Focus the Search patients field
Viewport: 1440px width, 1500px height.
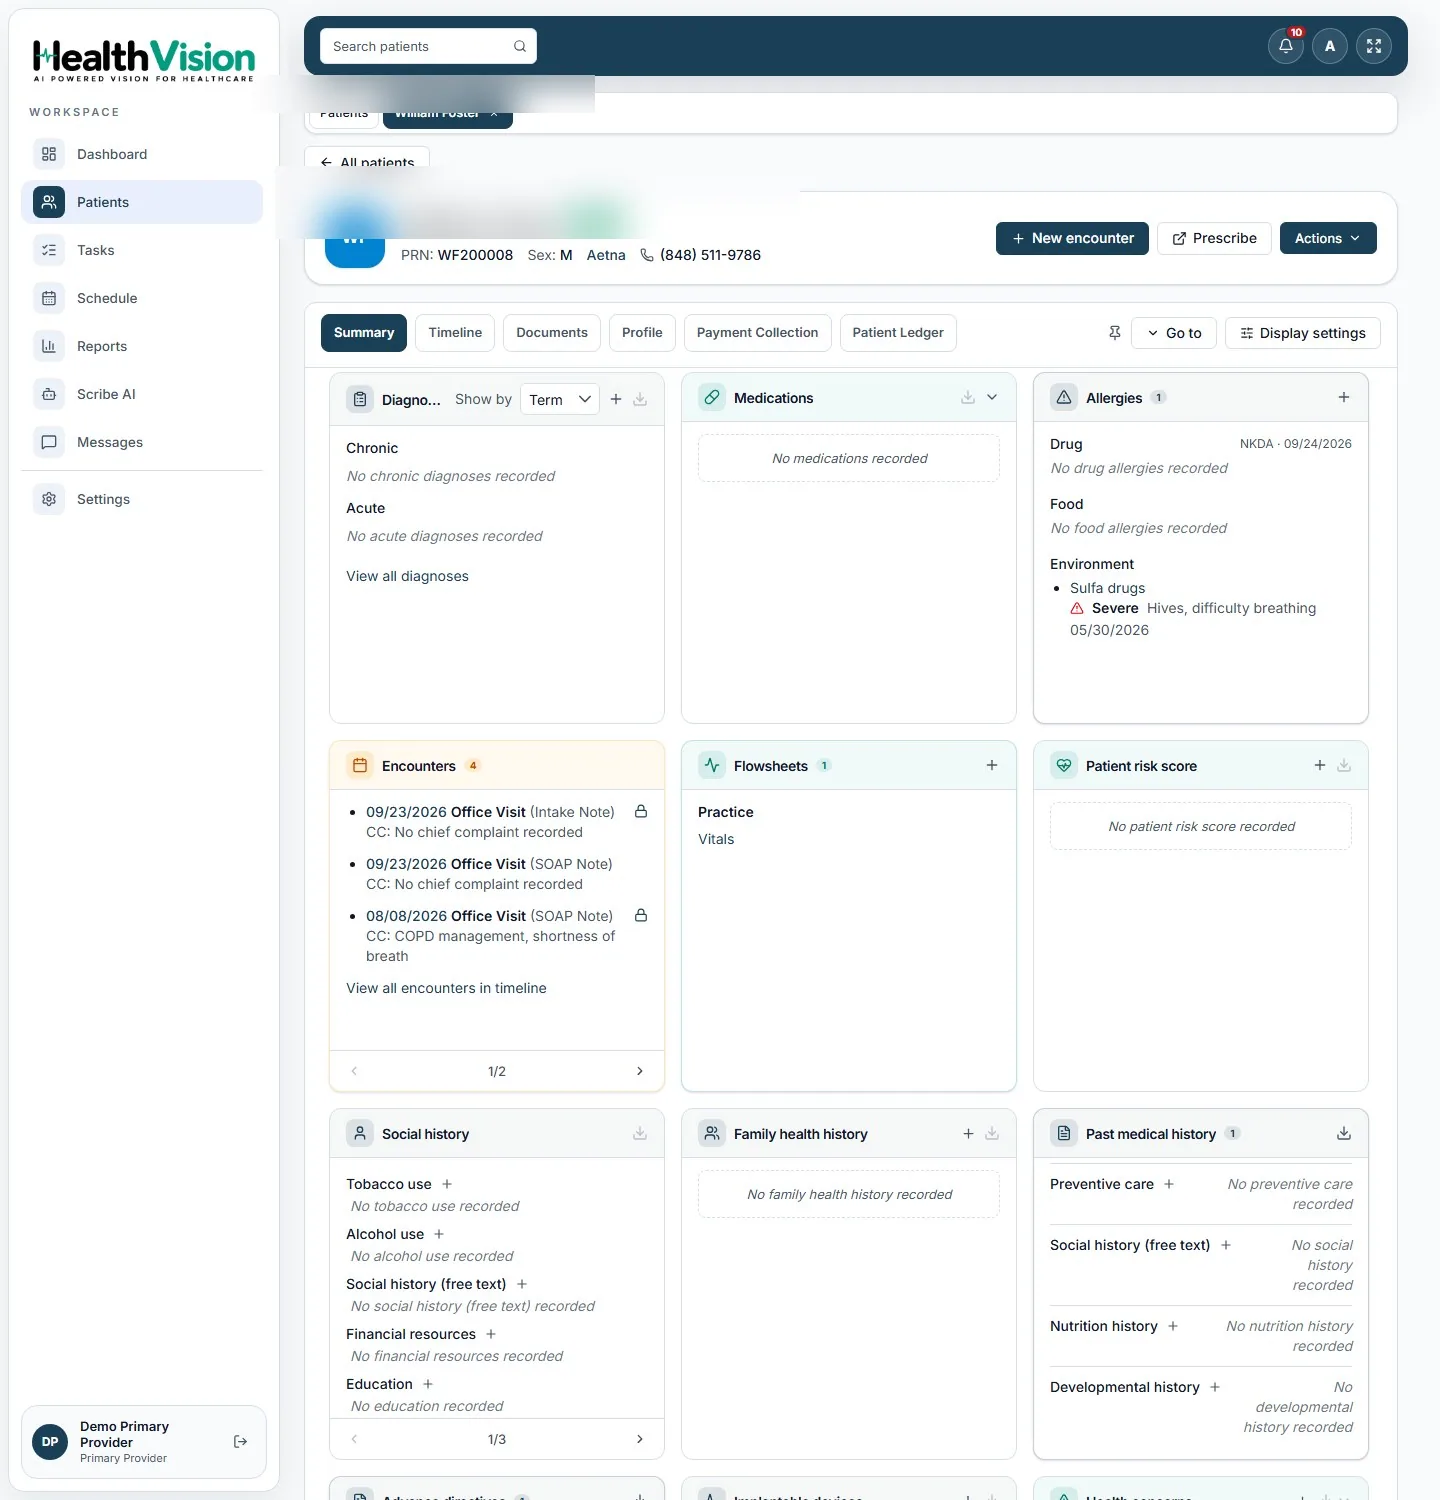[x=428, y=46]
